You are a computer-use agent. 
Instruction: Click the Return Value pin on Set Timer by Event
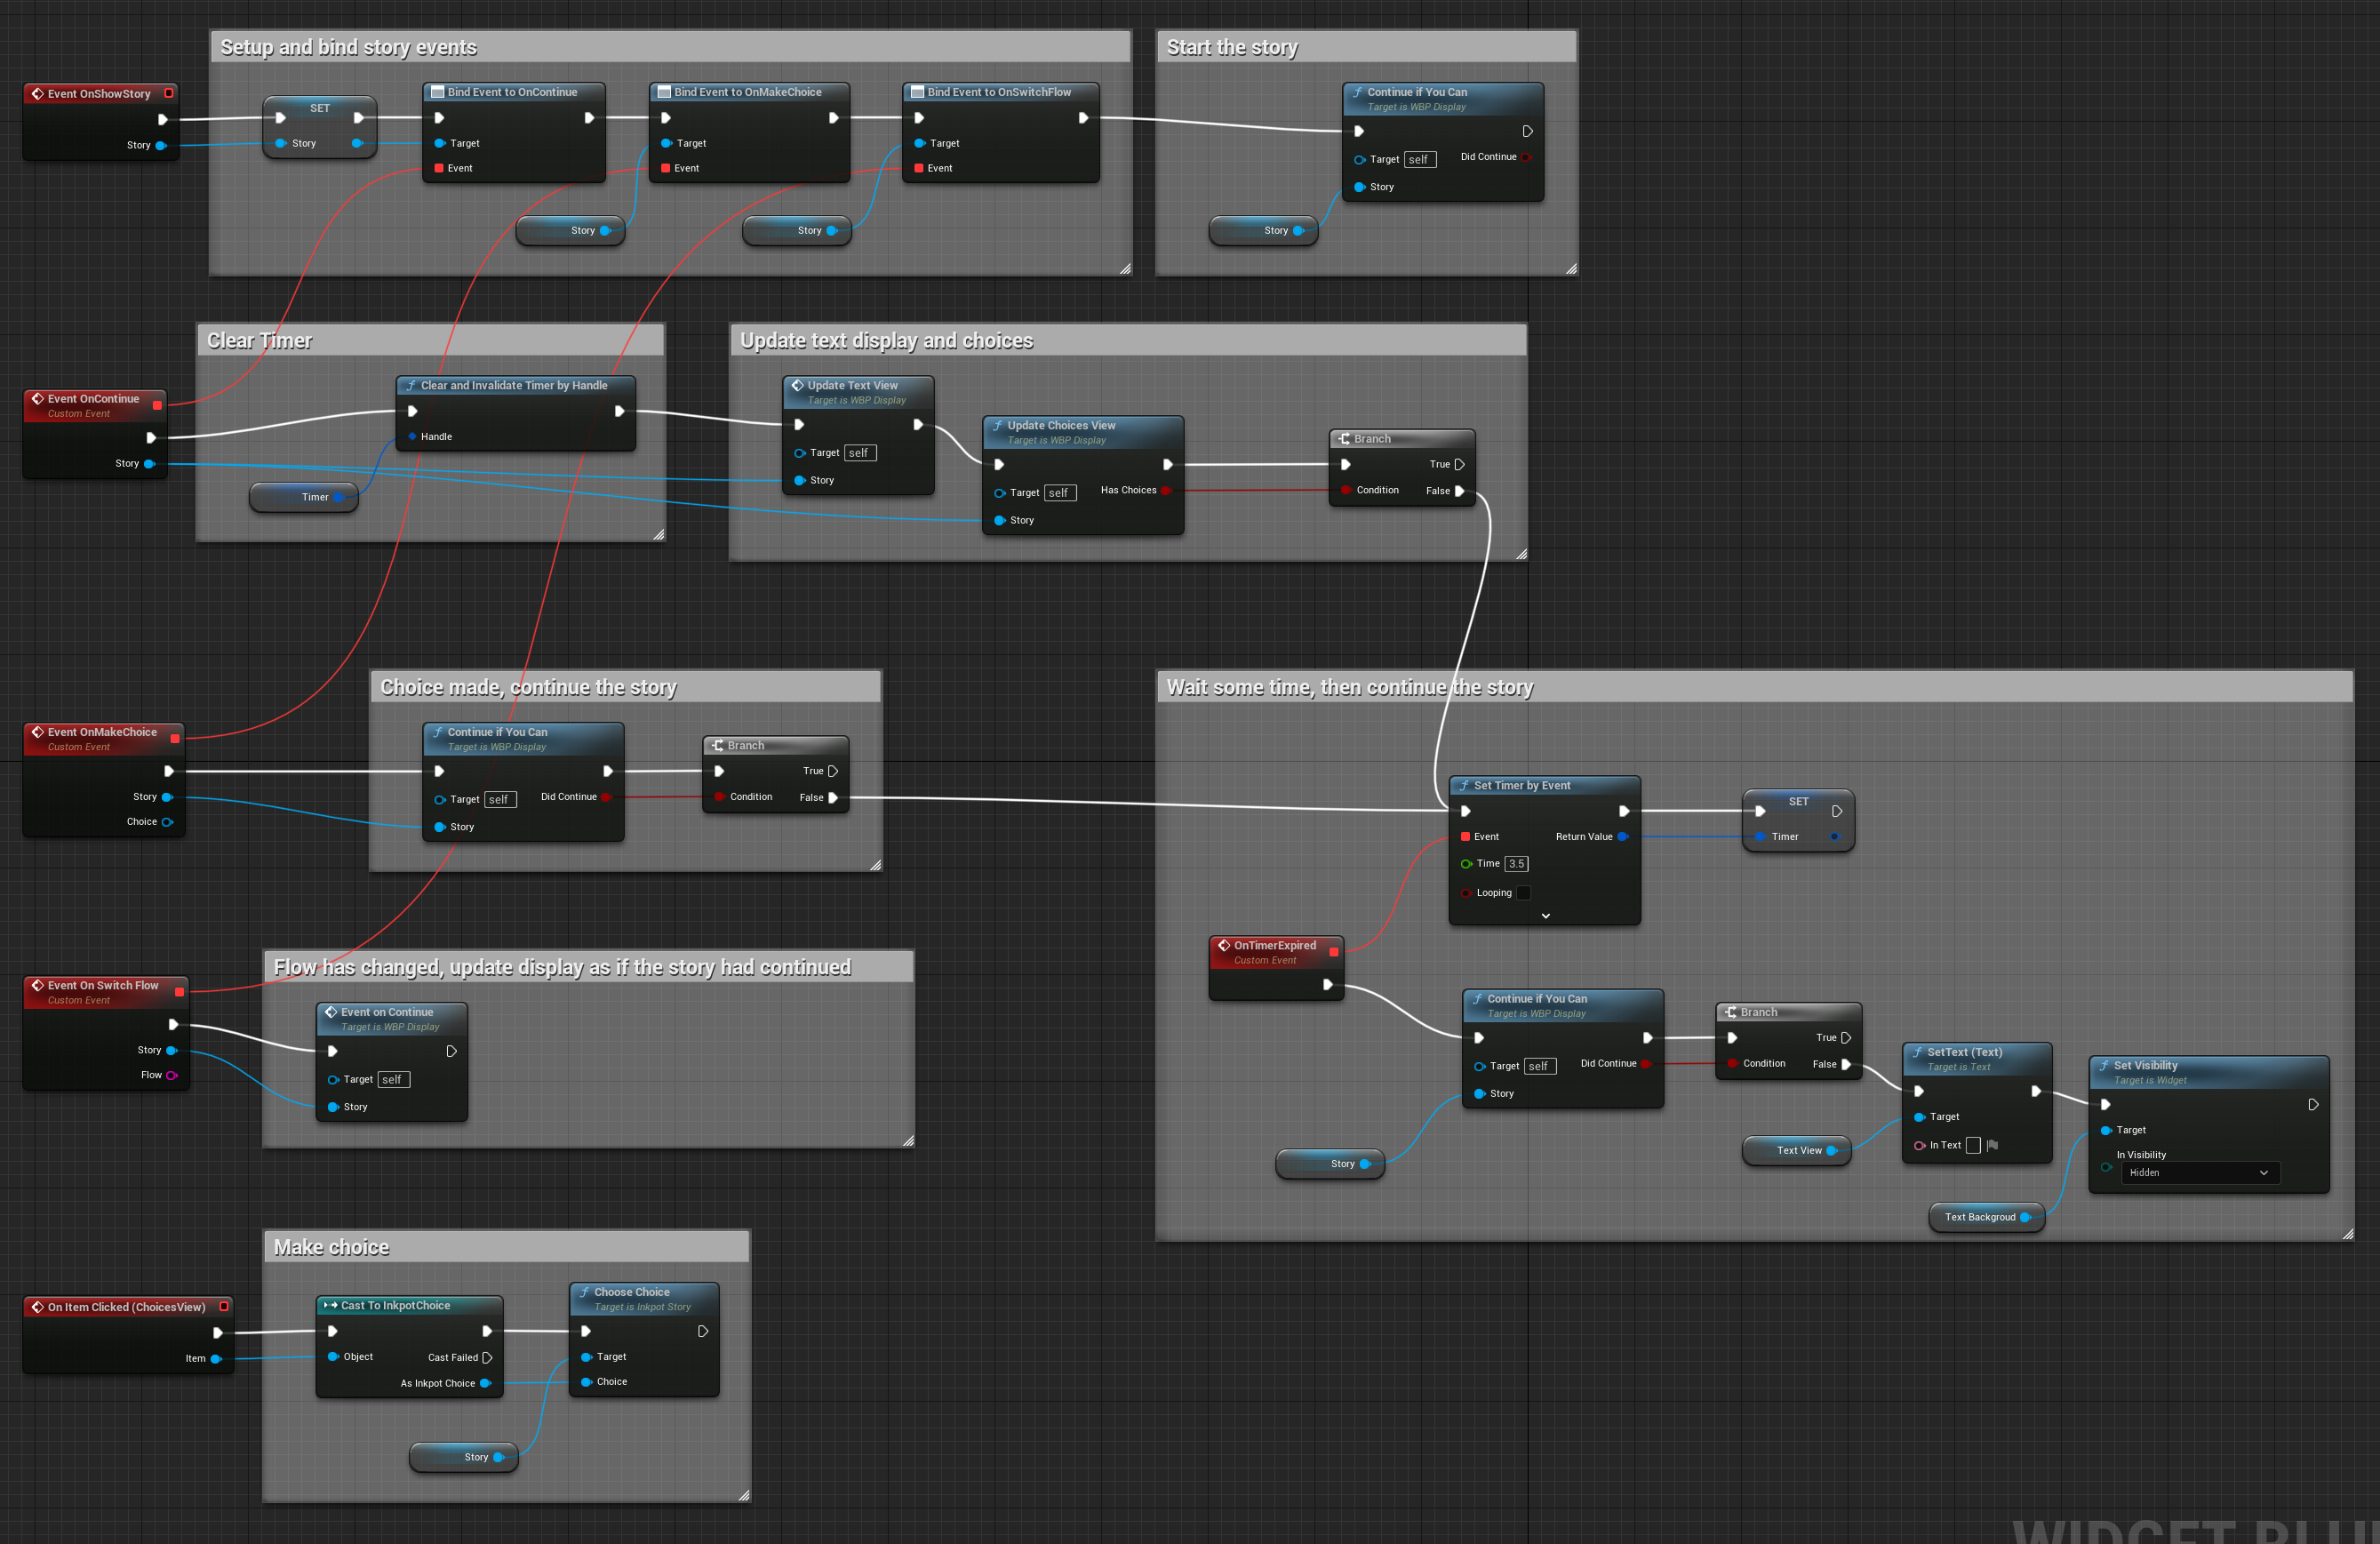(x=1622, y=836)
